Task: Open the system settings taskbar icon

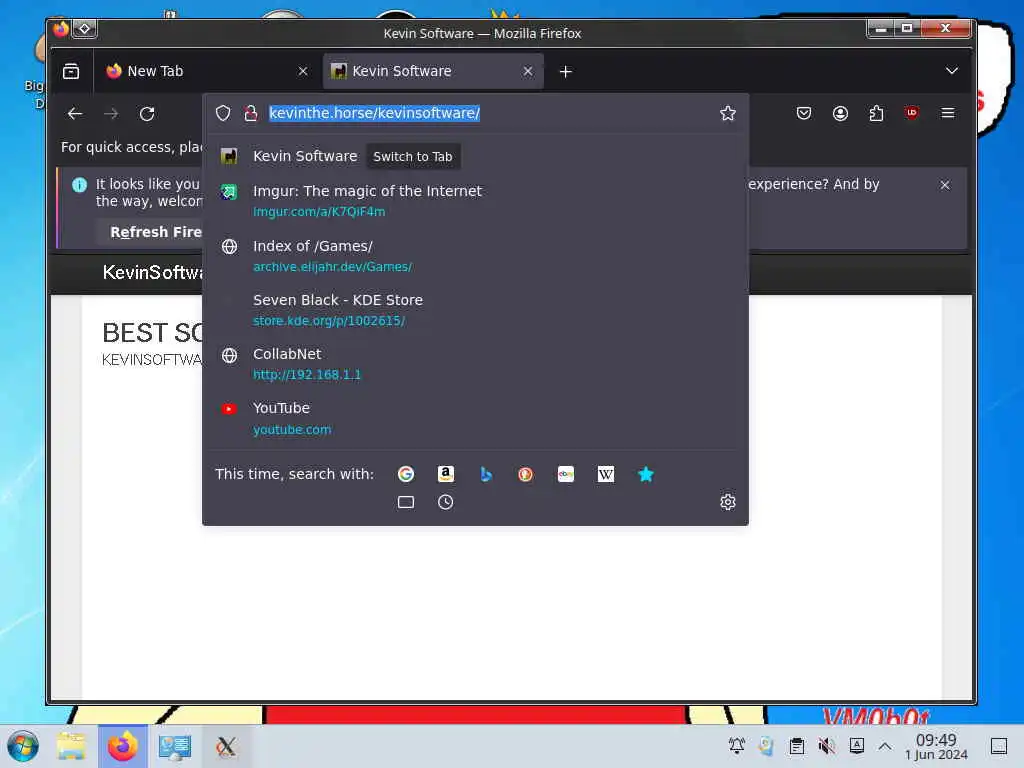Action: pos(174,746)
